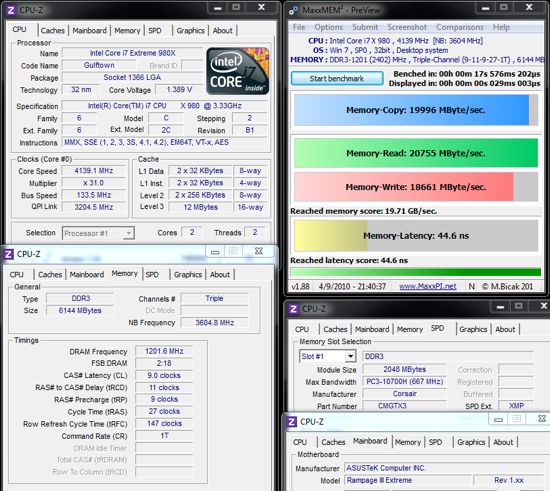
Task: Open the Processor #1 selection dropdown
Action: tap(98, 233)
